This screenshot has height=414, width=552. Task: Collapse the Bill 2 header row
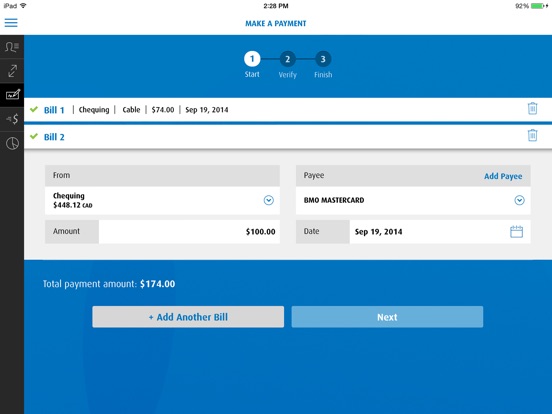[288, 137]
